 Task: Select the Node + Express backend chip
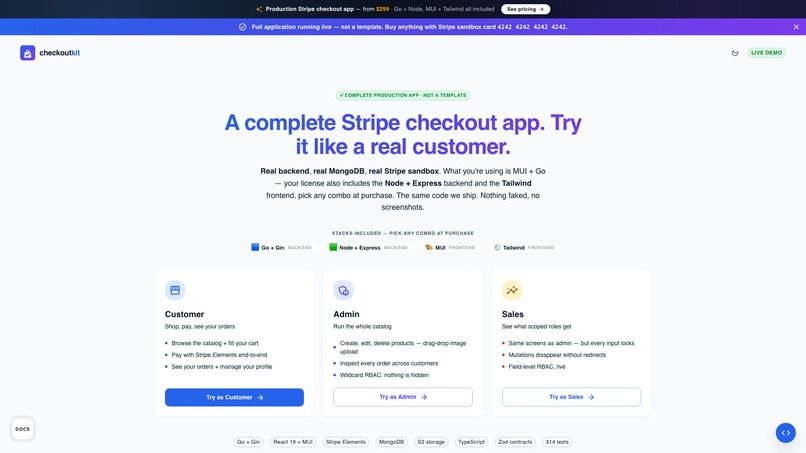(368, 247)
